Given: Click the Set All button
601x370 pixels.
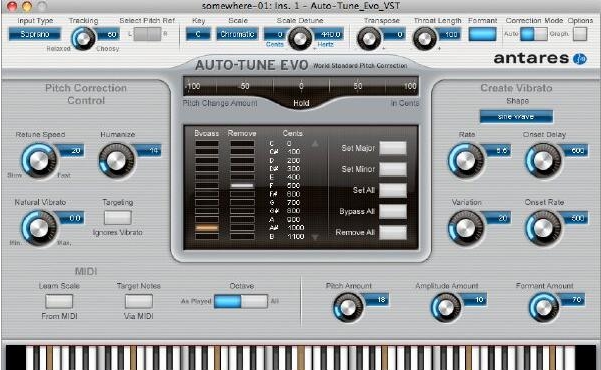Looking at the screenshot, I should [x=393, y=190].
